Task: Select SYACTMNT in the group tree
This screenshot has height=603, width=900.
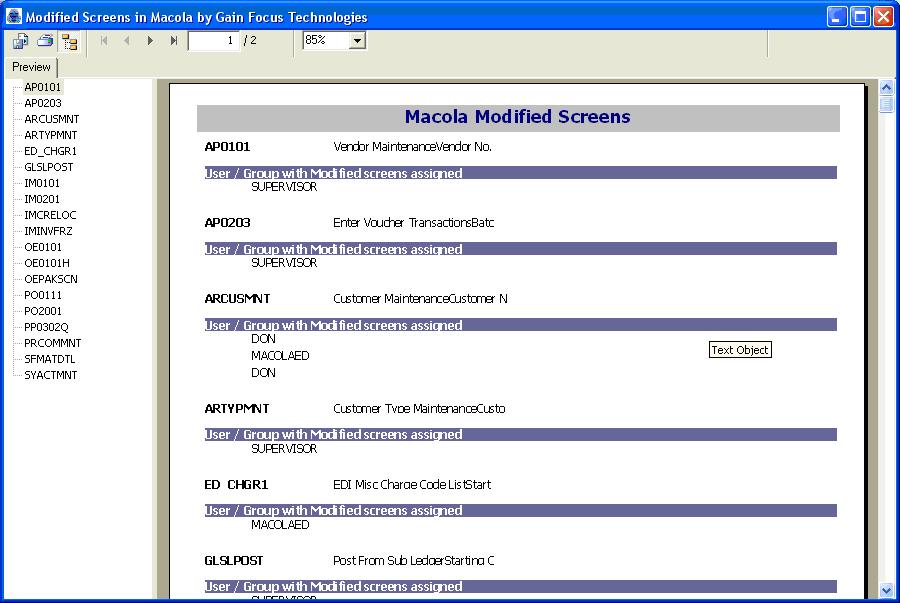Action: pos(51,375)
